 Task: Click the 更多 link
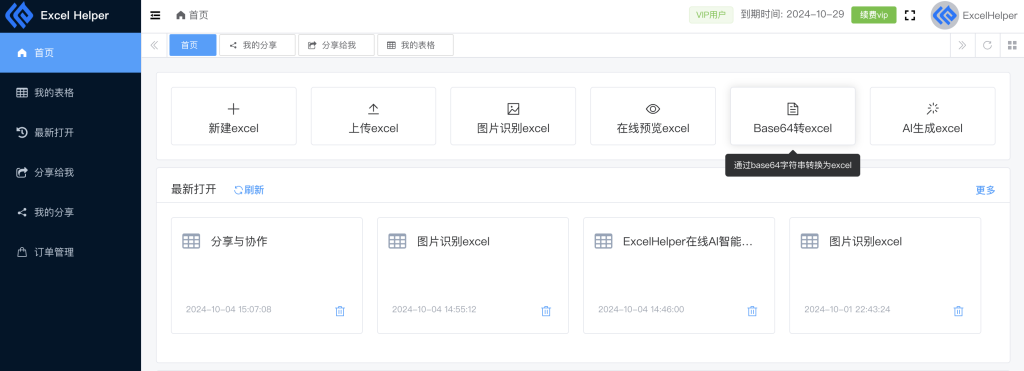tap(985, 190)
